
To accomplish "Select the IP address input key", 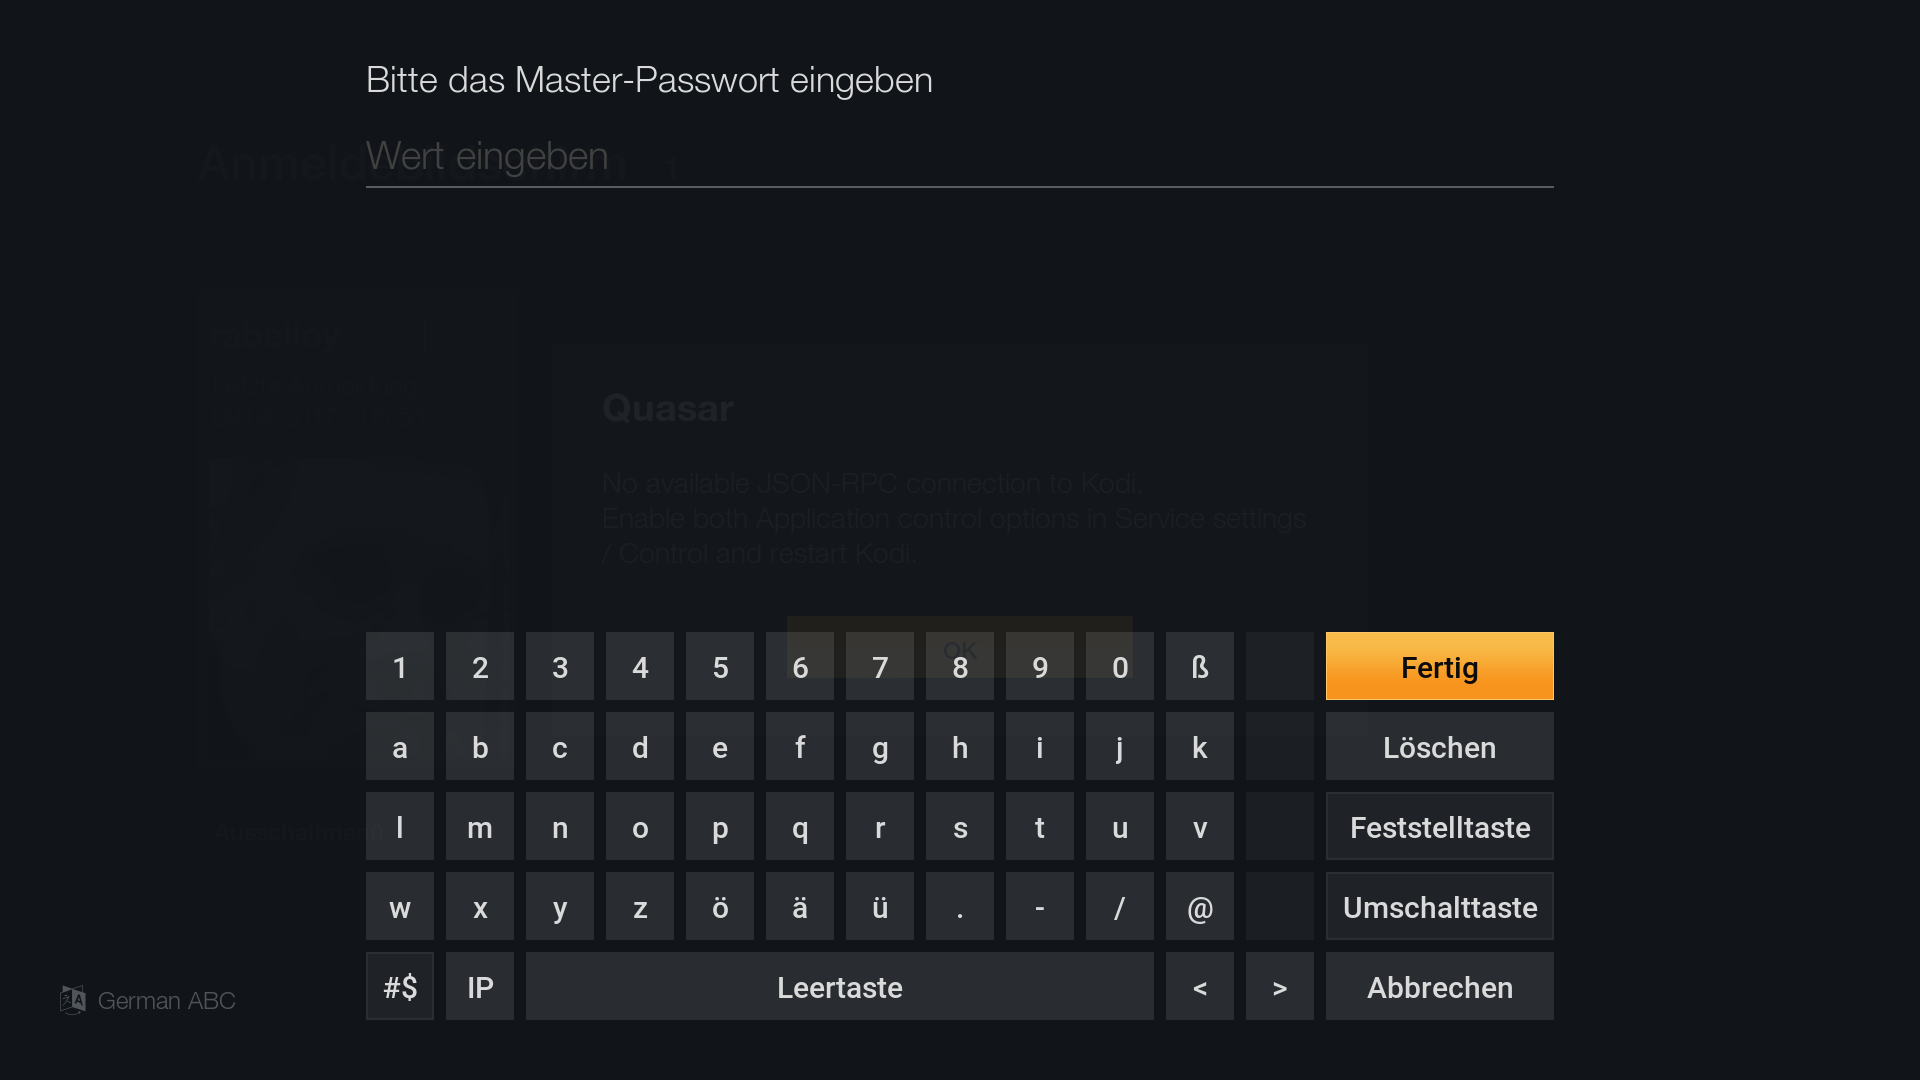I will pos(480,986).
